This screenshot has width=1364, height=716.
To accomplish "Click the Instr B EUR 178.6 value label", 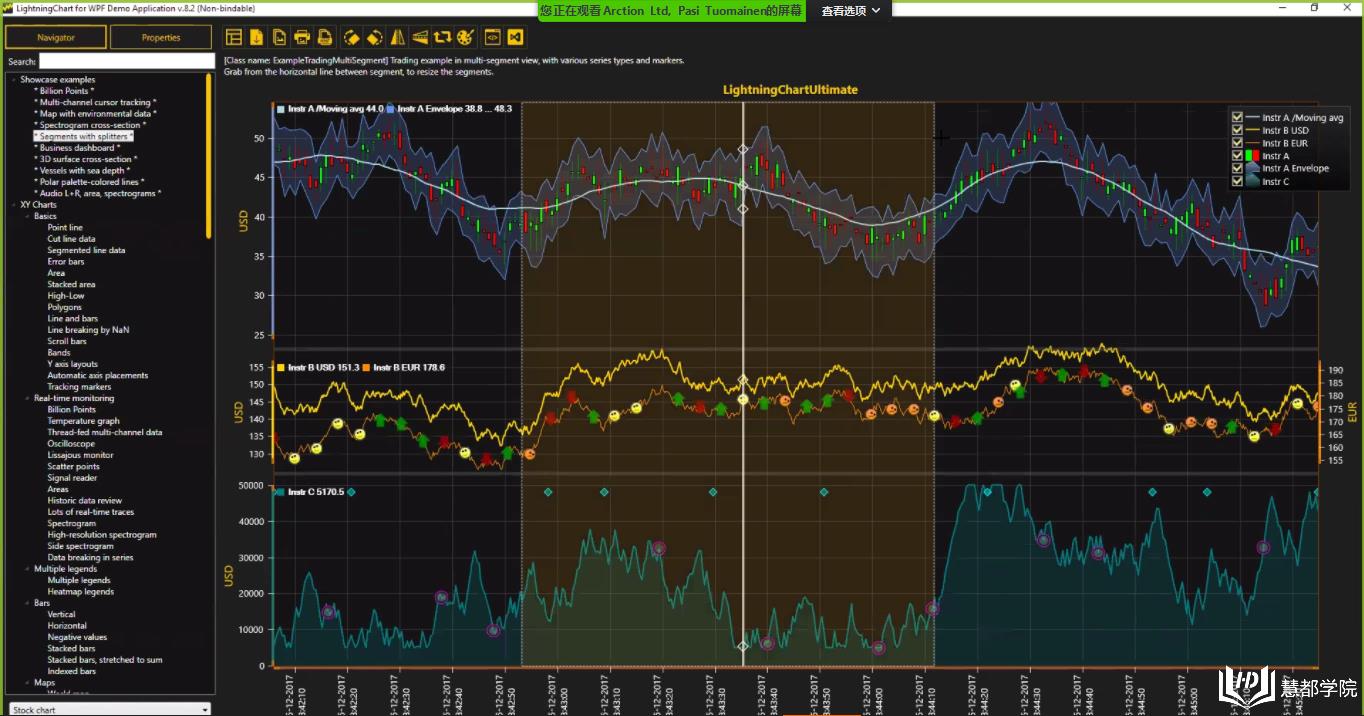I will 408,368.
